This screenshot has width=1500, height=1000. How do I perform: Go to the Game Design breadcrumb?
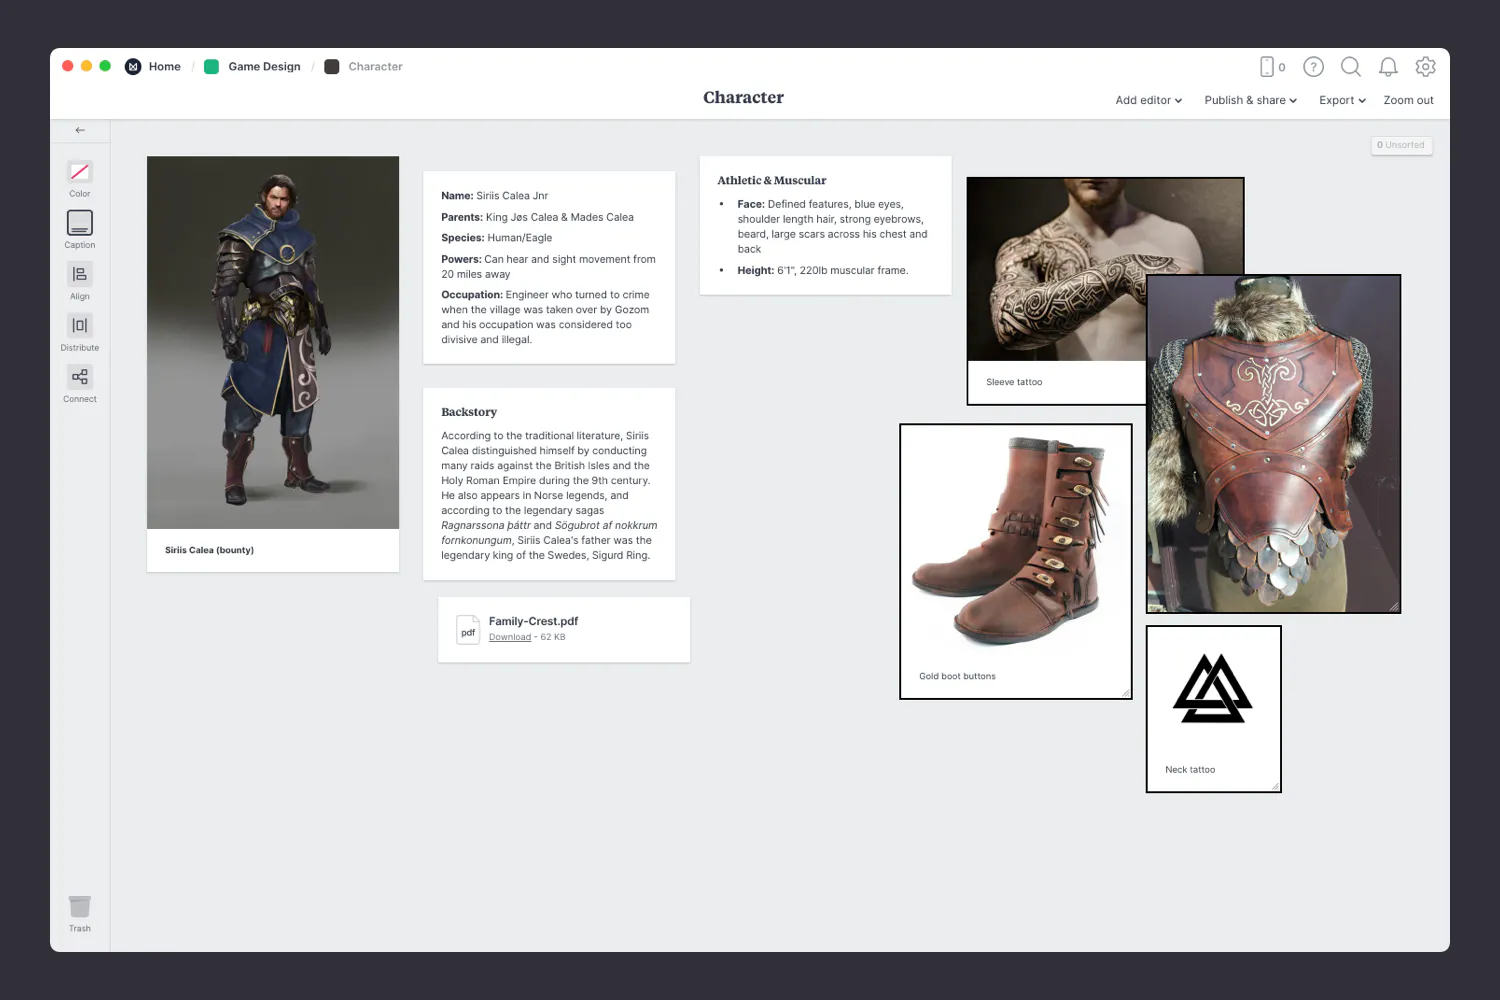click(263, 66)
